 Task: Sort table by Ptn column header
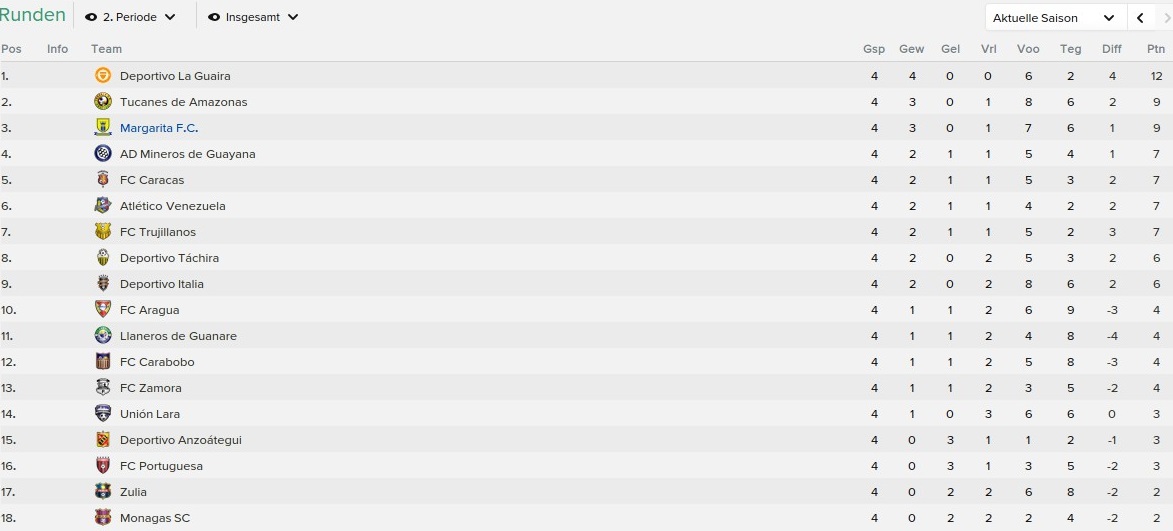(x=1156, y=49)
